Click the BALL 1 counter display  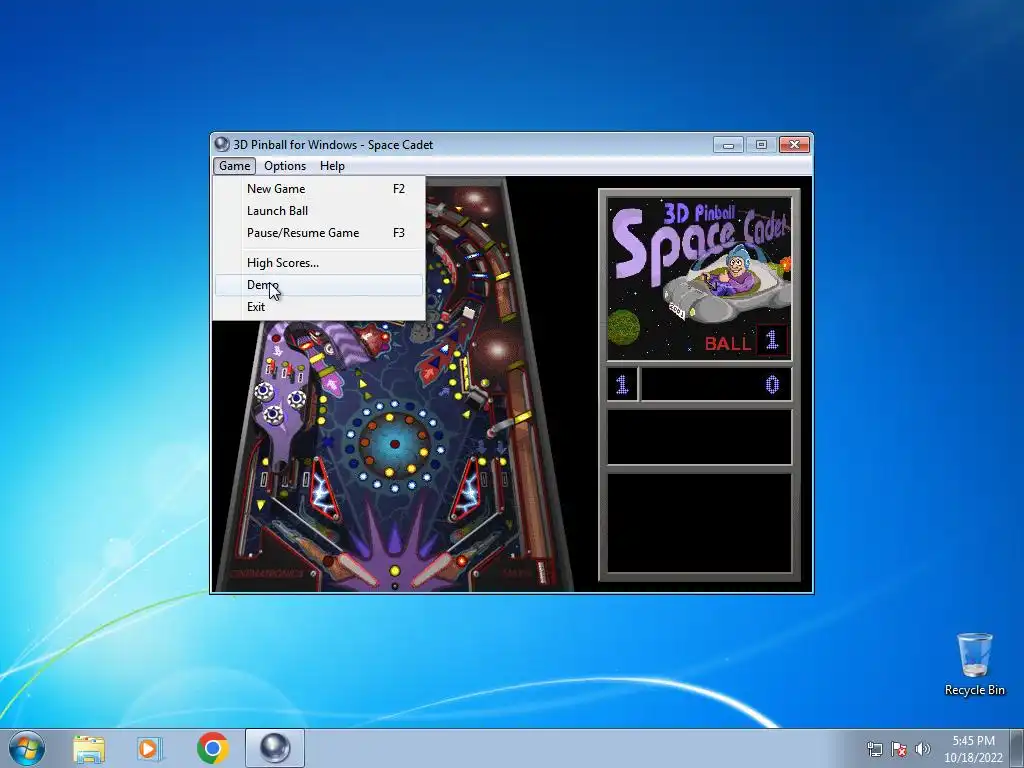[x=744, y=341]
